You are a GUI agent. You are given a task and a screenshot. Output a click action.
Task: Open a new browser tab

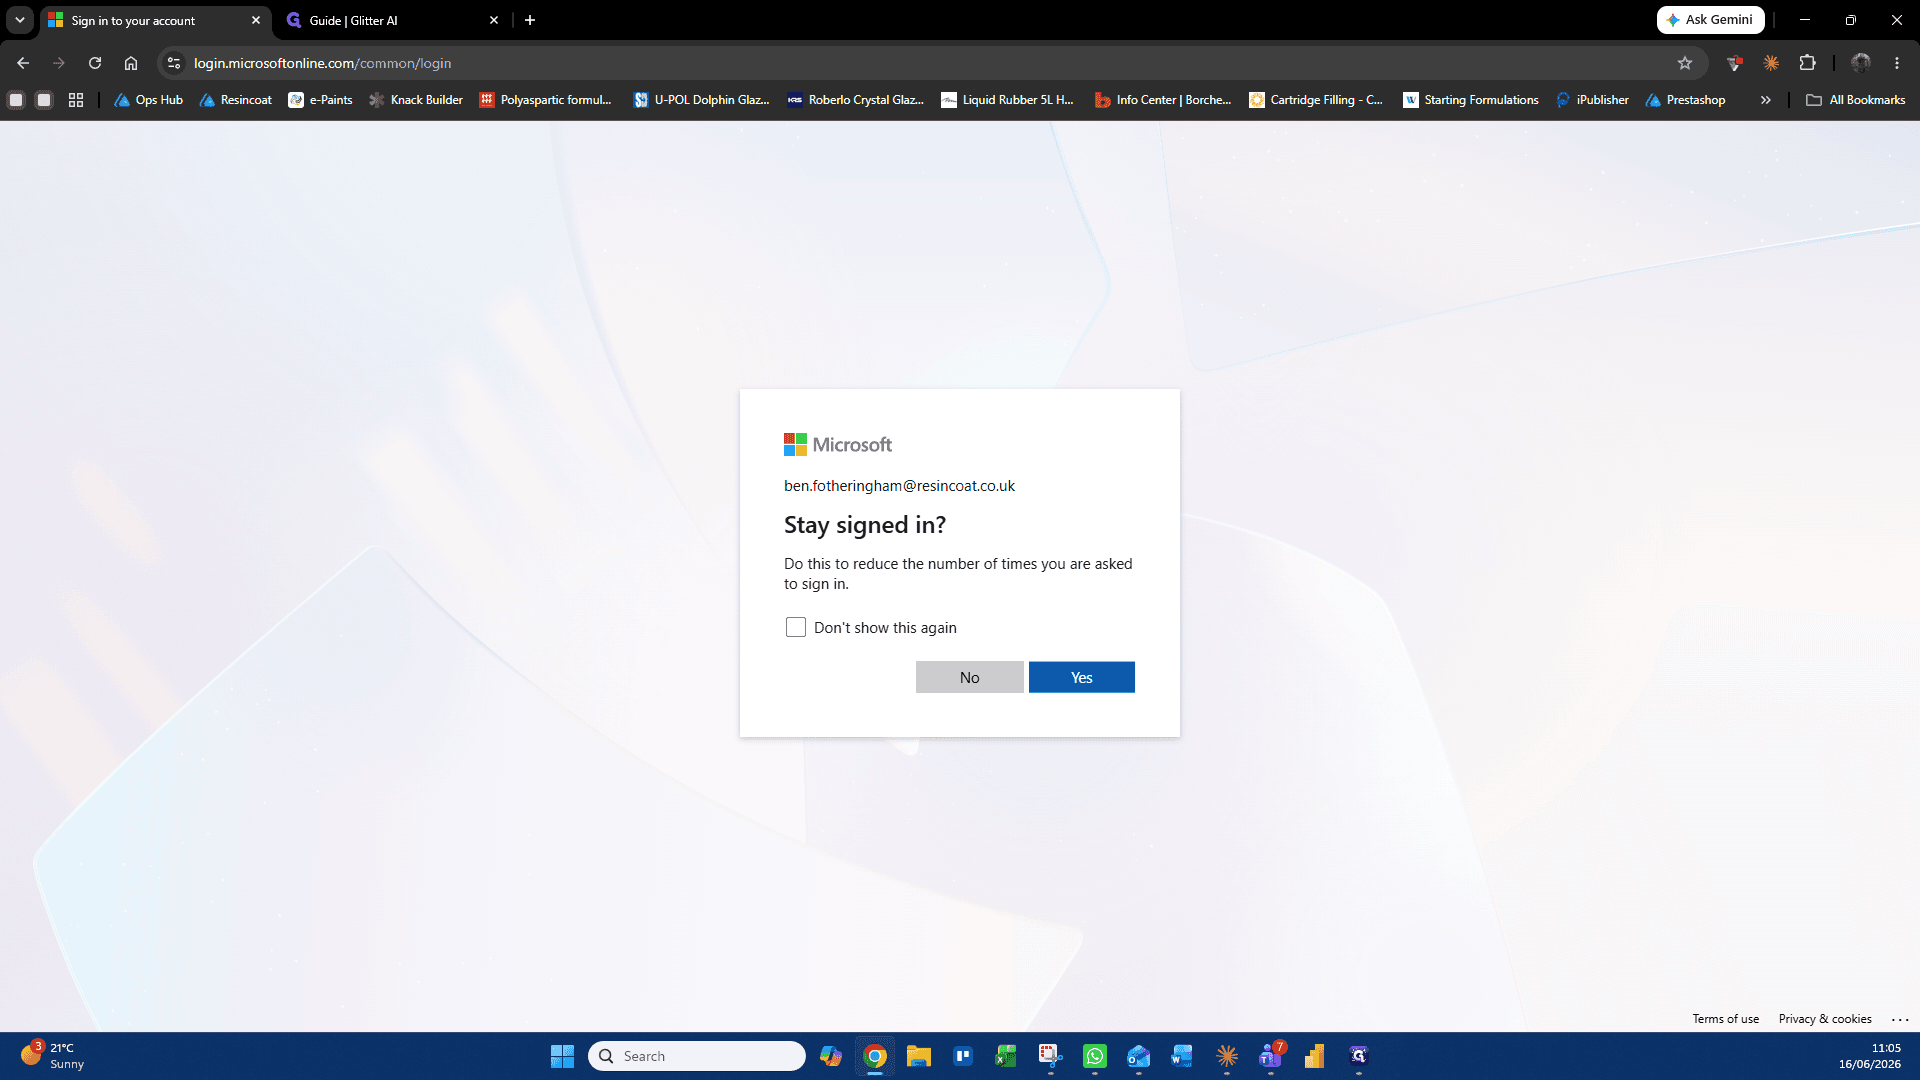point(530,20)
